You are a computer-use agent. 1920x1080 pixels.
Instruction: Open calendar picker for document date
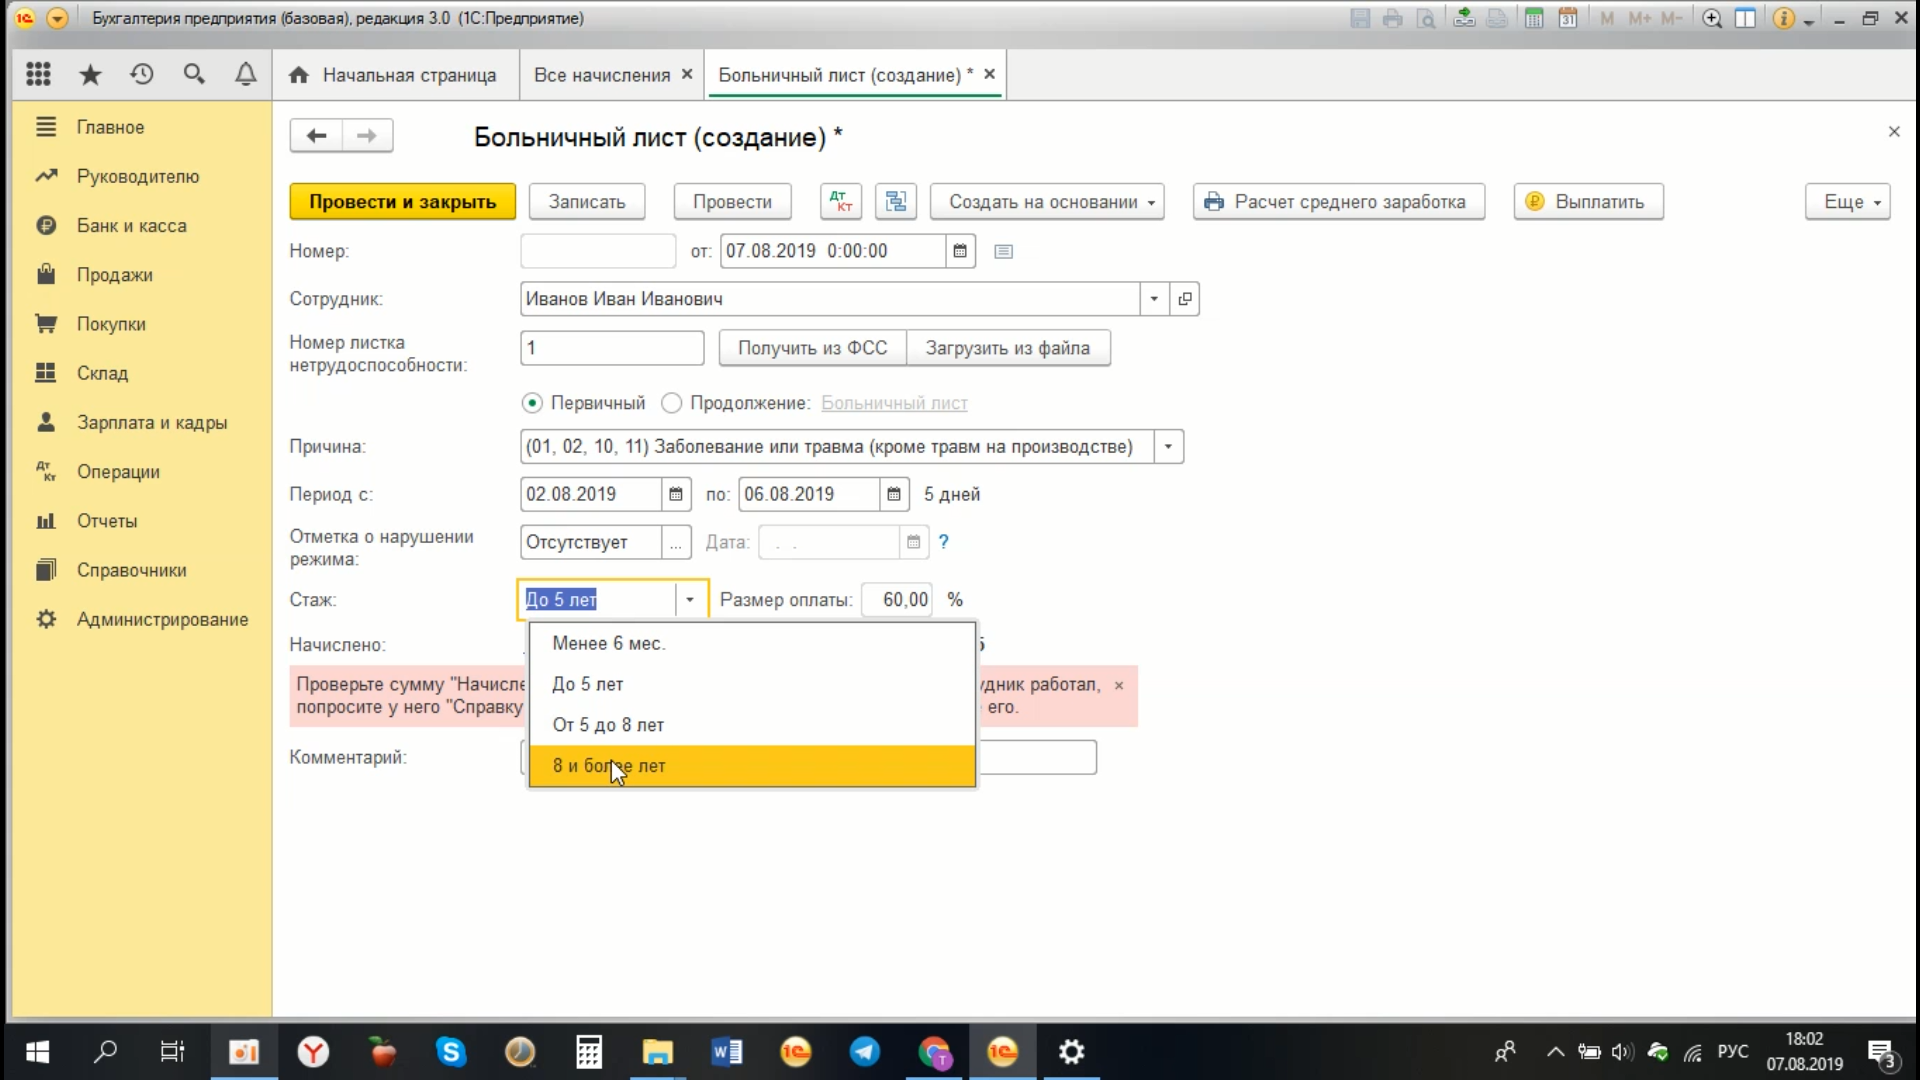click(960, 251)
